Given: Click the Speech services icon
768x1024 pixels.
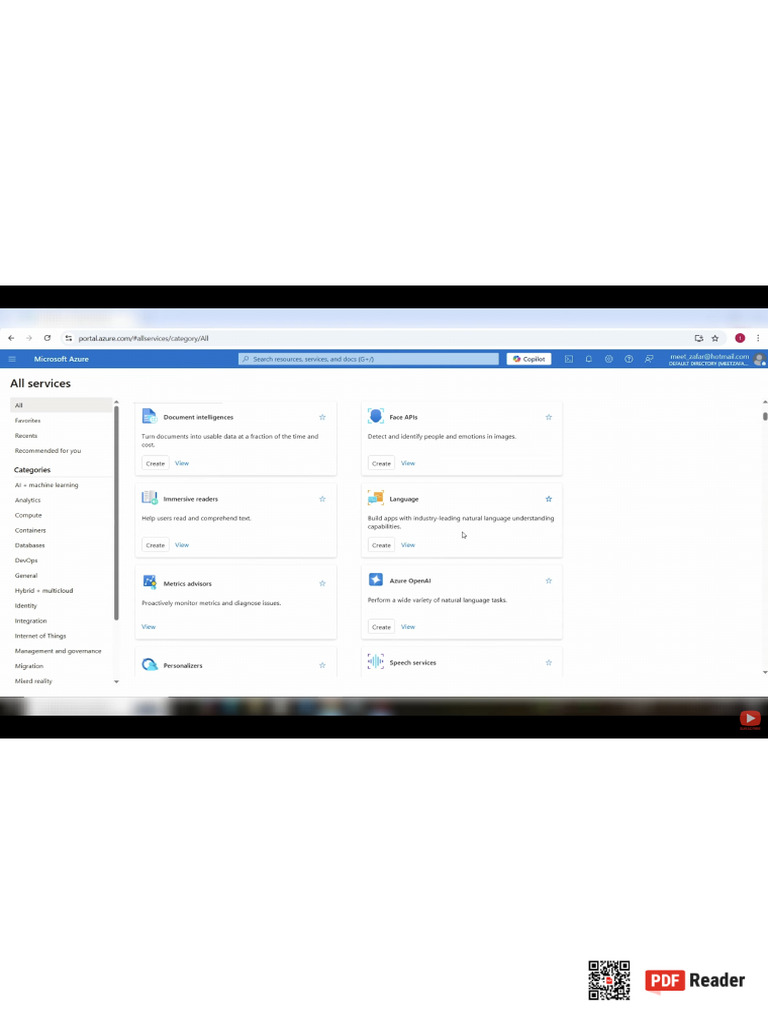Looking at the screenshot, I should click(376, 662).
